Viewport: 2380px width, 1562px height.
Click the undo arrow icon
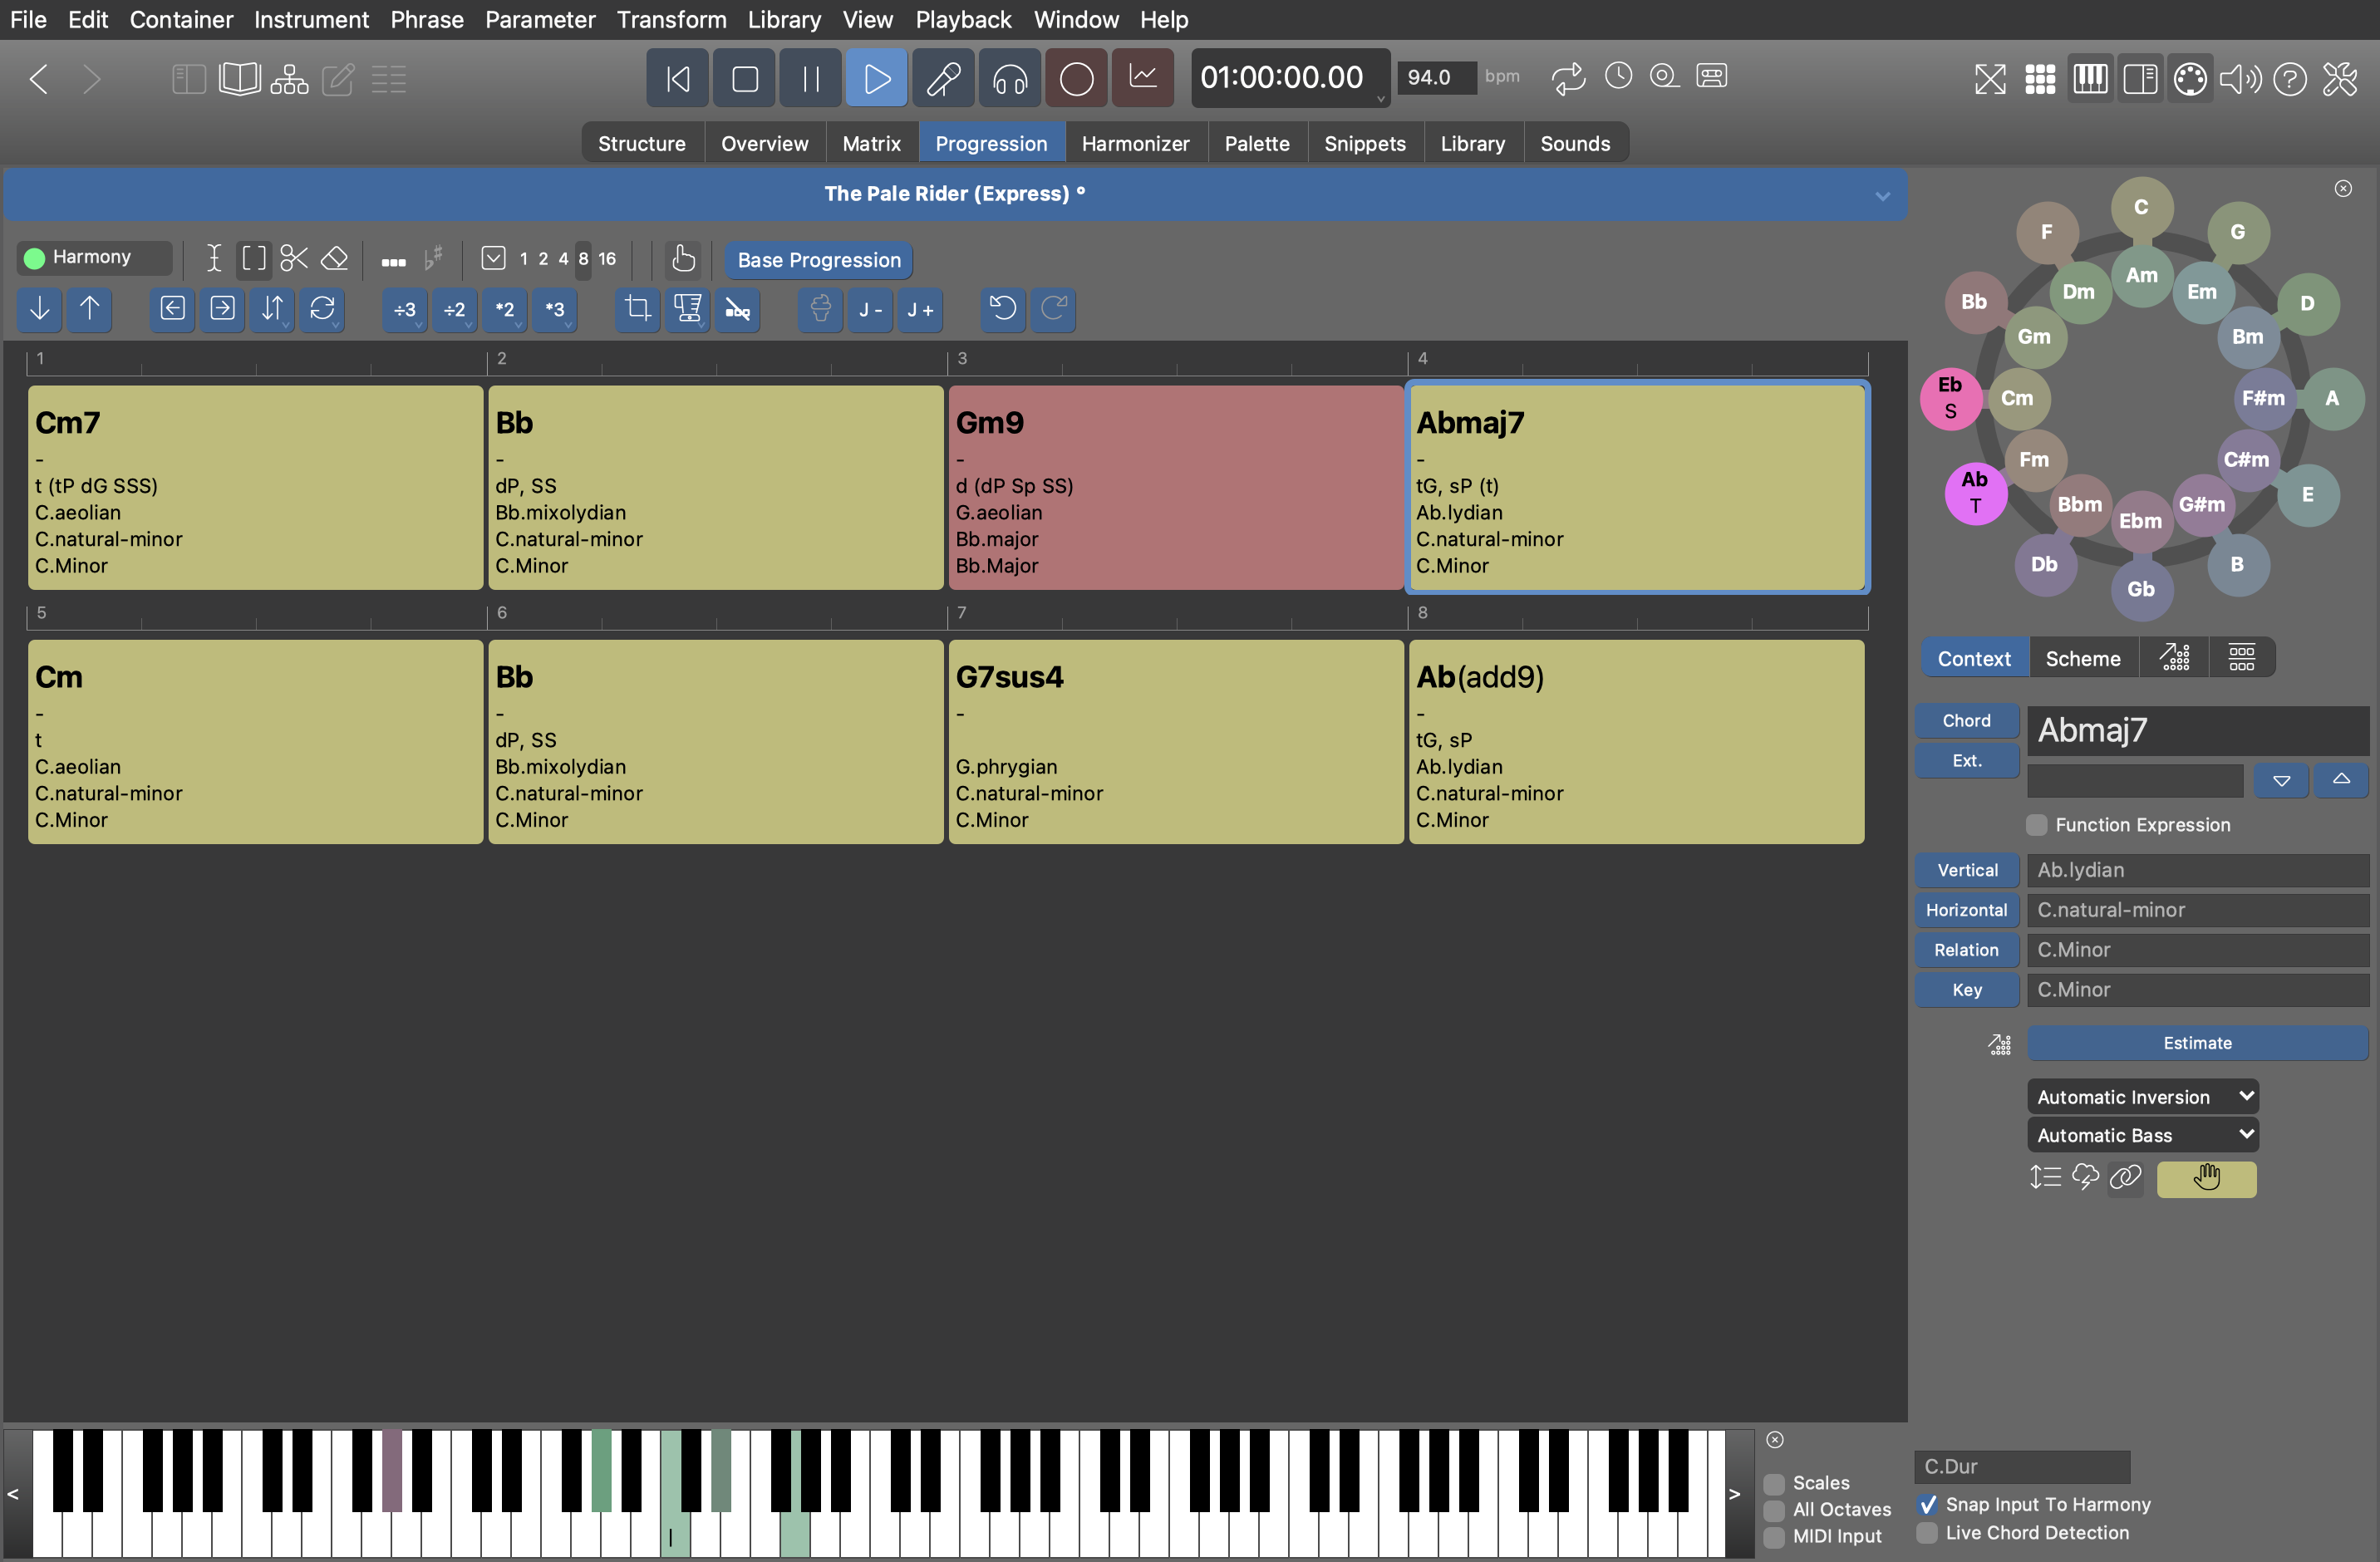[x=1003, y=309]
